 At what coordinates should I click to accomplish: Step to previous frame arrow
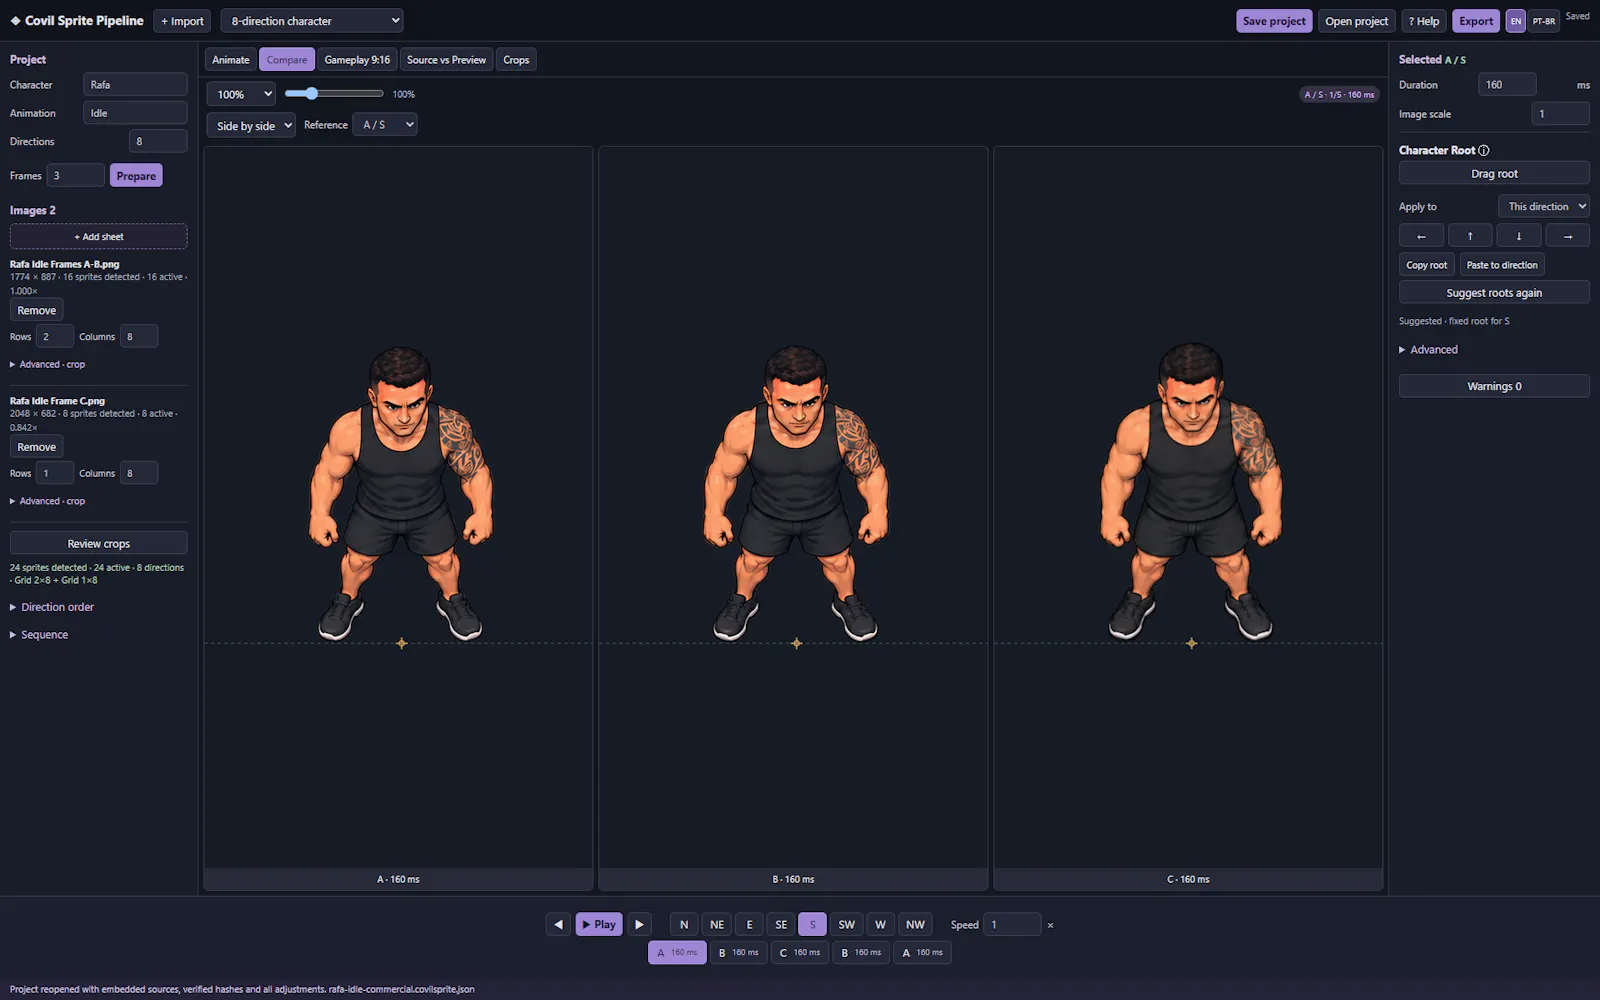point(558,924)
